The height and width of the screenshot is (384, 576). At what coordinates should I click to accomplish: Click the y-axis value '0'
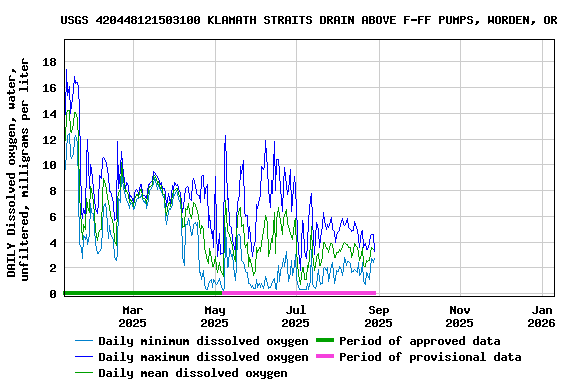tap(53, 294)
